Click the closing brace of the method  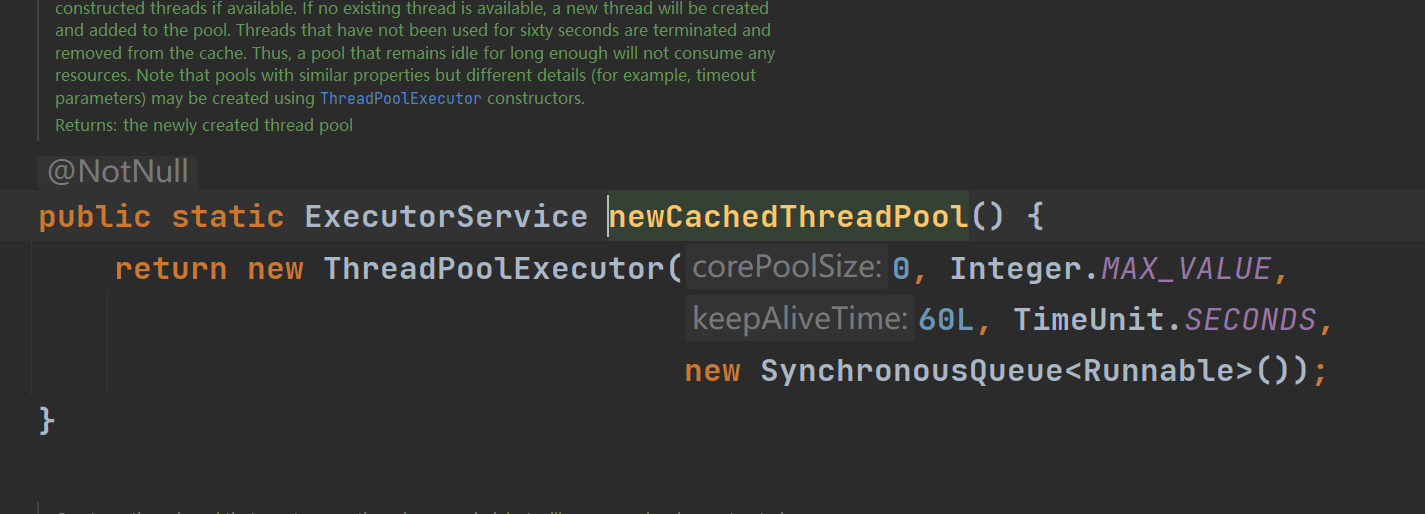[x=46, y=420]
